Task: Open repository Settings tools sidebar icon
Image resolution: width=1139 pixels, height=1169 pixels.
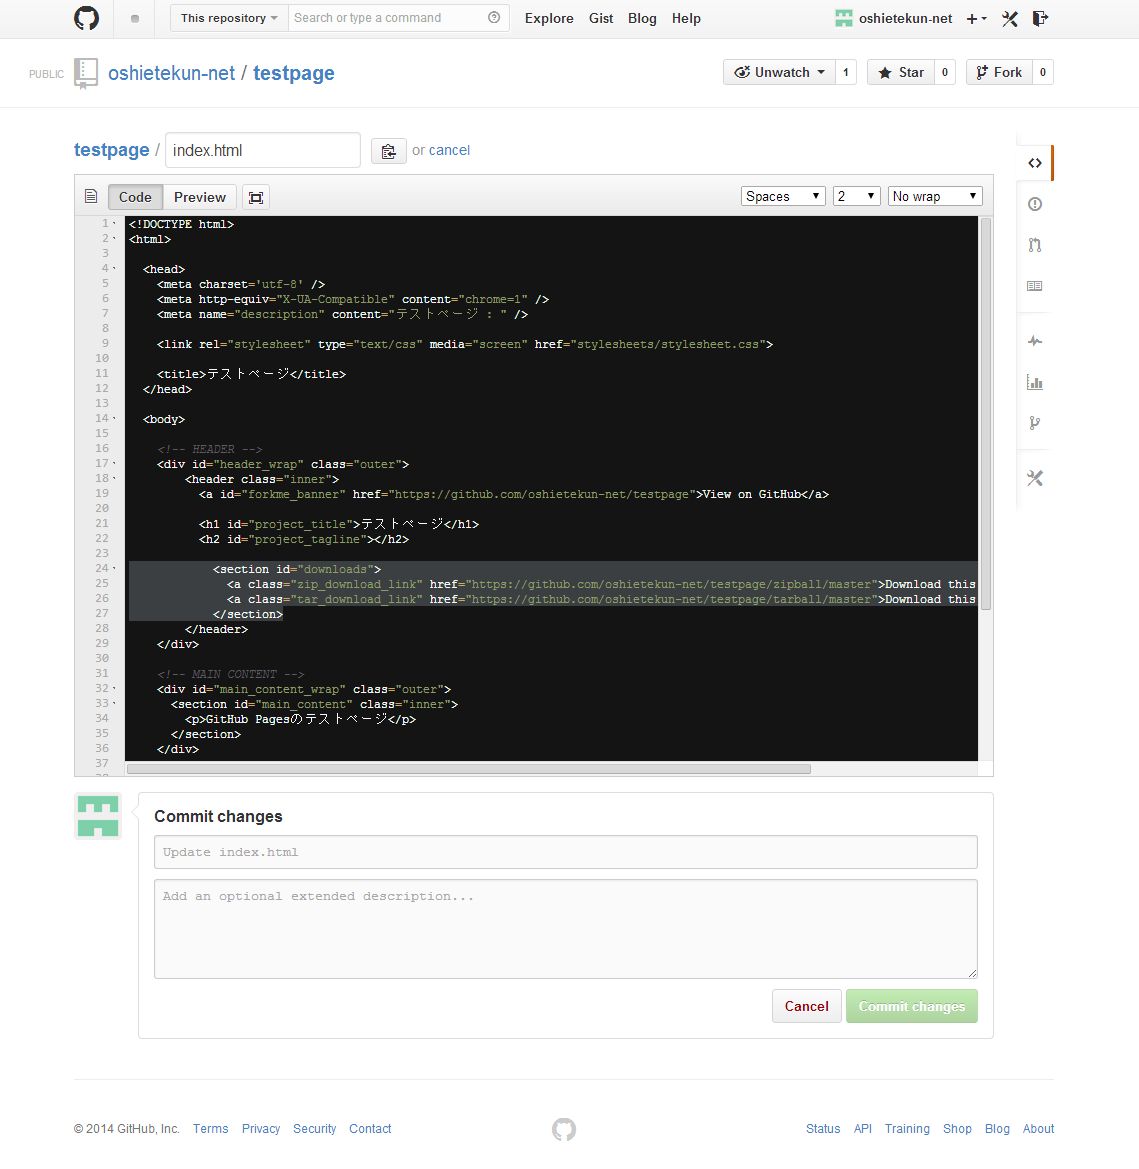Action: coord(1035,478)
